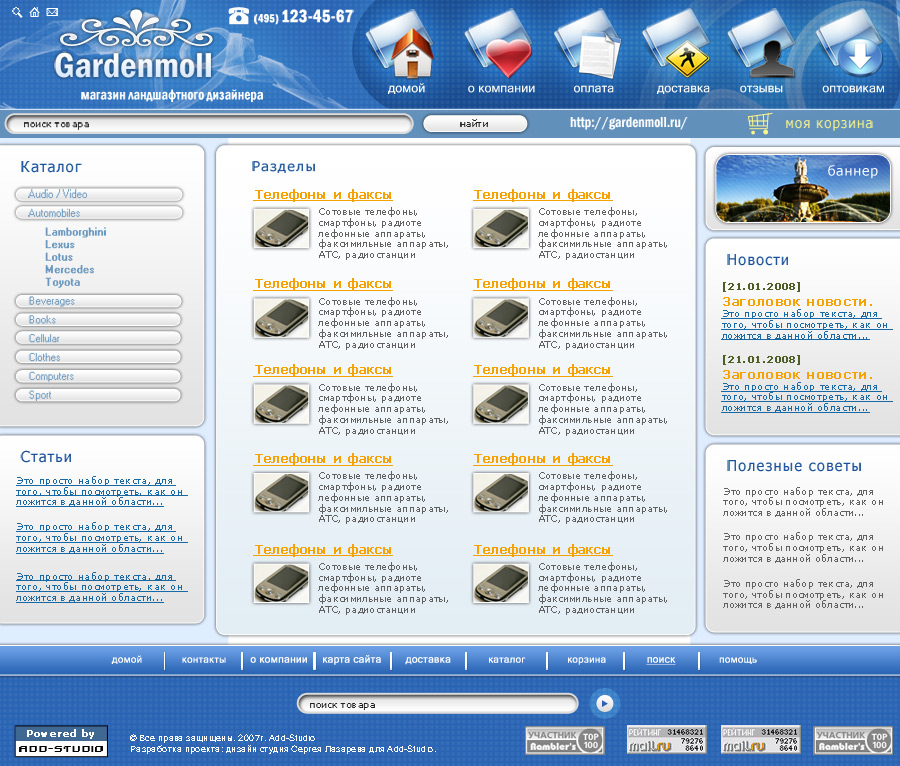The height and width of the screenshot is (766, 900).
Task: Open the second Заголовок новости headline
Action: [x=798, y=375]
